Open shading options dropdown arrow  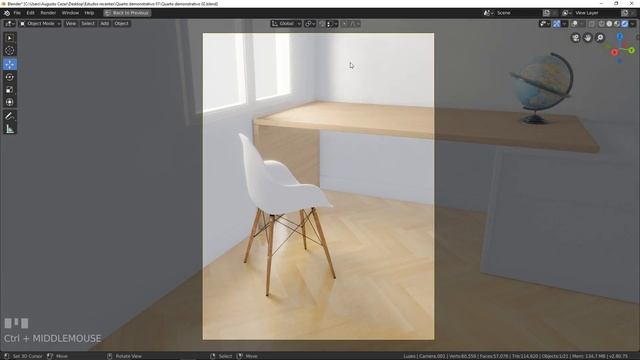tap(632, 24)
